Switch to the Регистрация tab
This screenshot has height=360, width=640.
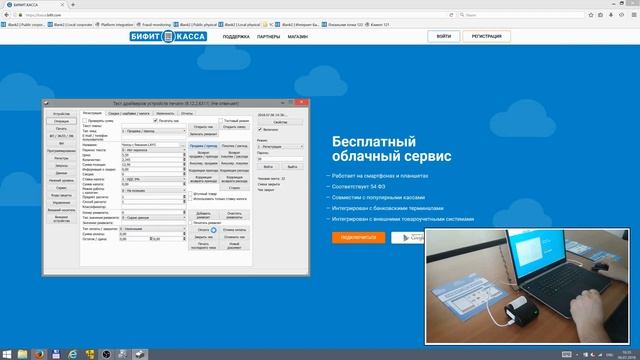pyautogui.click(x=92, y=113)
